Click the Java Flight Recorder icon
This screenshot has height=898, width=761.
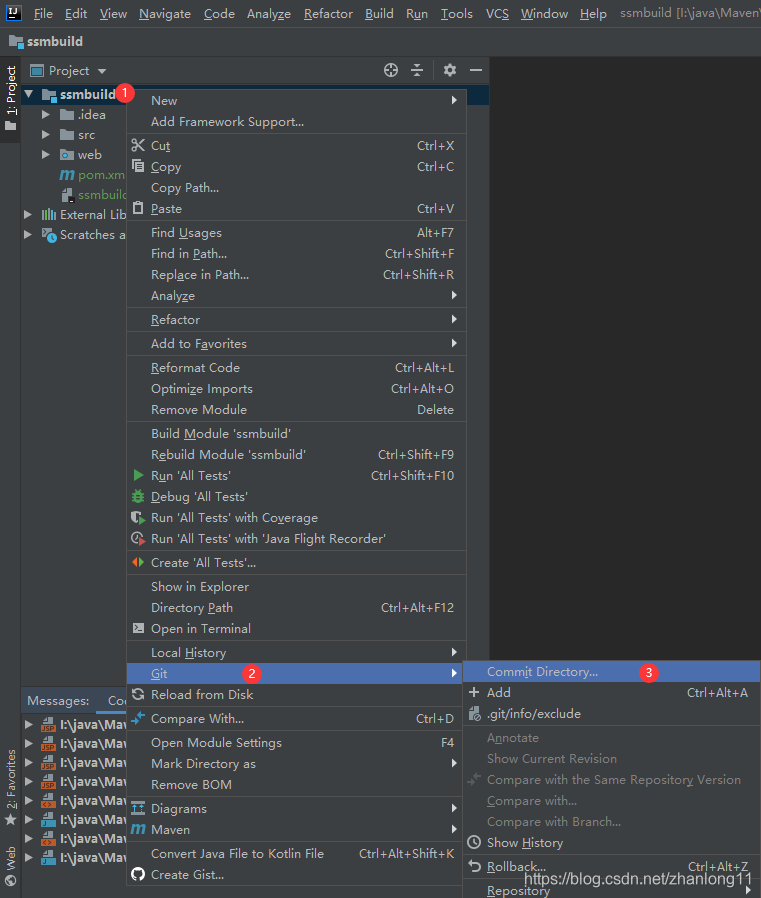point(138,538)
